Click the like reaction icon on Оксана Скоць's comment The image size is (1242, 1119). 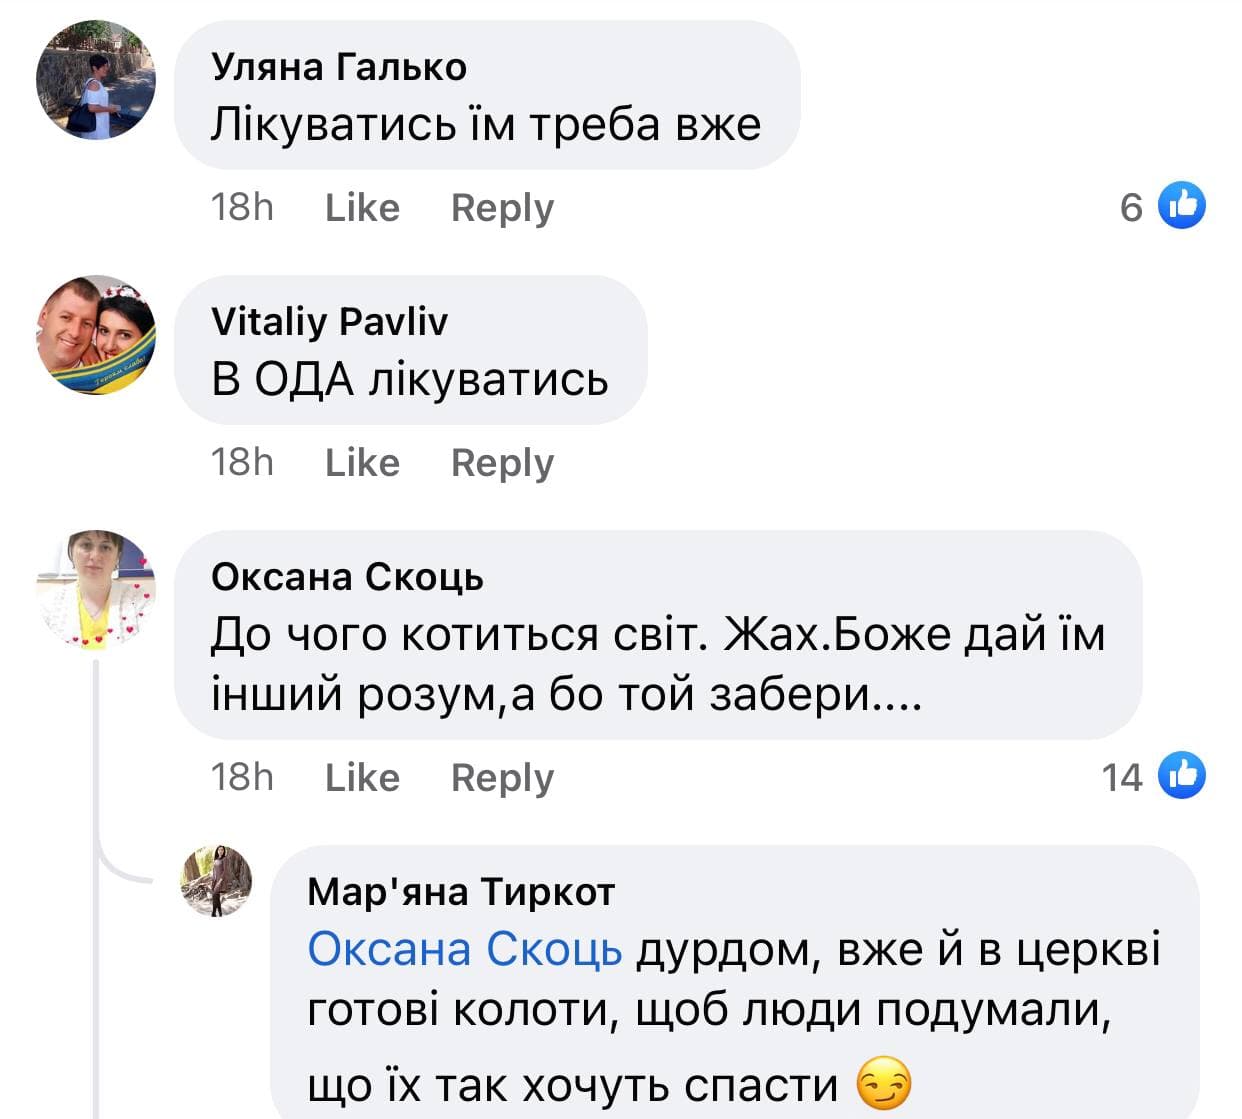(1181, 776)
